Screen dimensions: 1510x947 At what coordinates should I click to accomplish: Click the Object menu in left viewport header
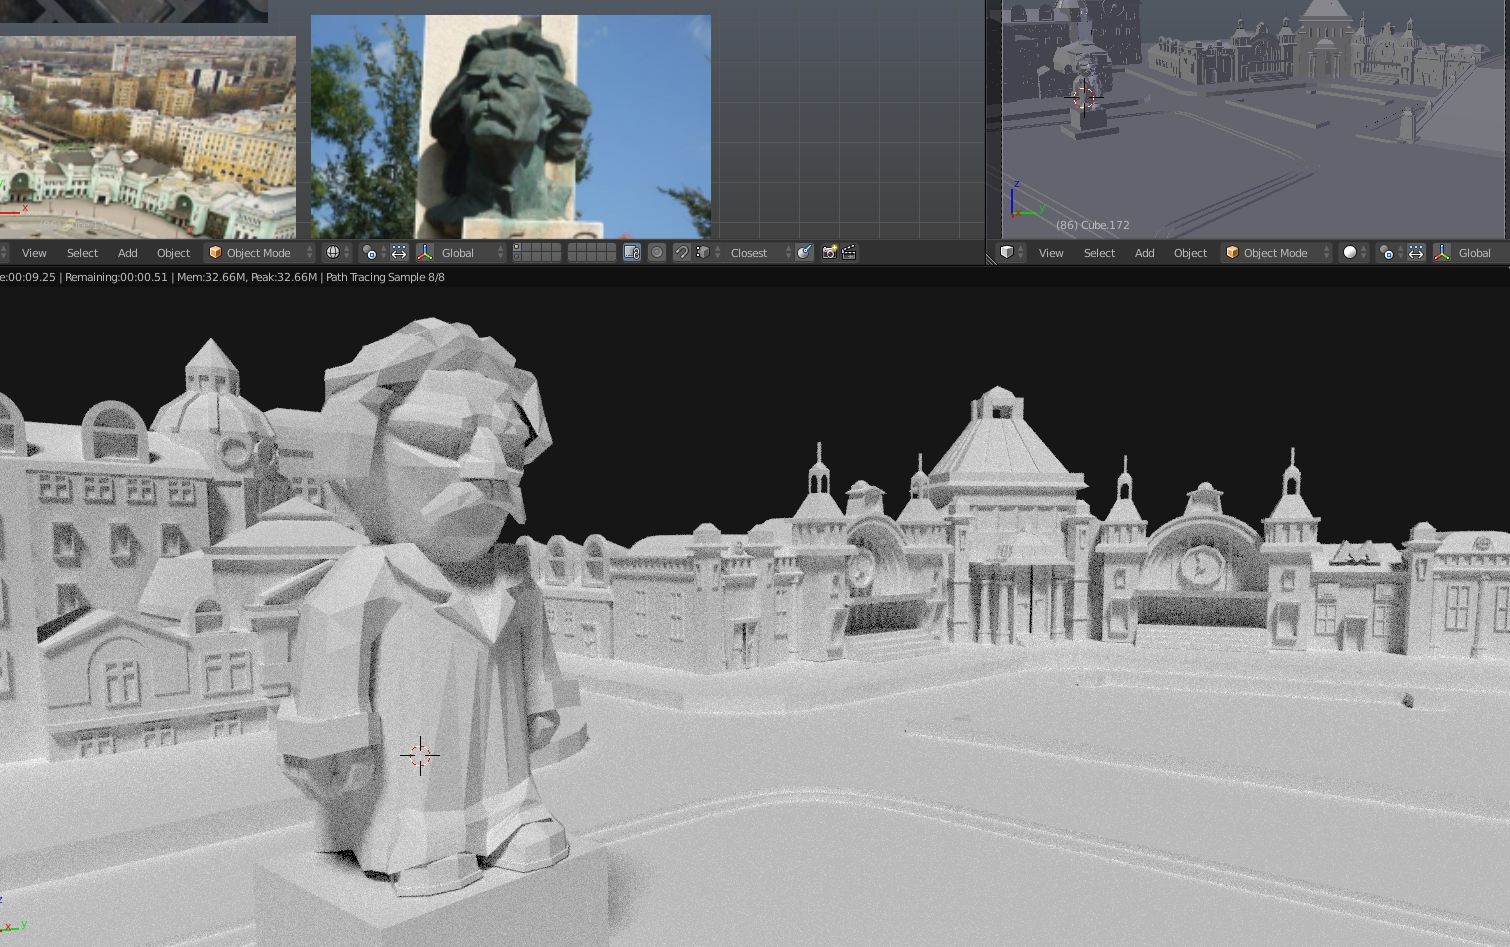coord(173,253)
